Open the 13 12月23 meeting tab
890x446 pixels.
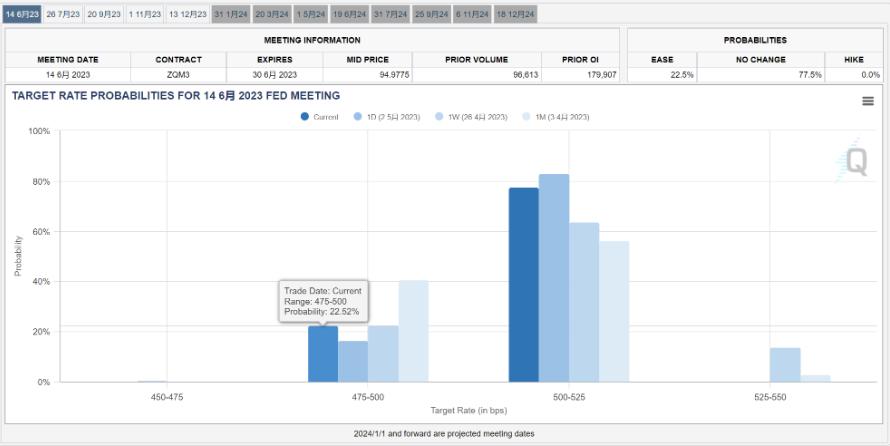point(188,14)
